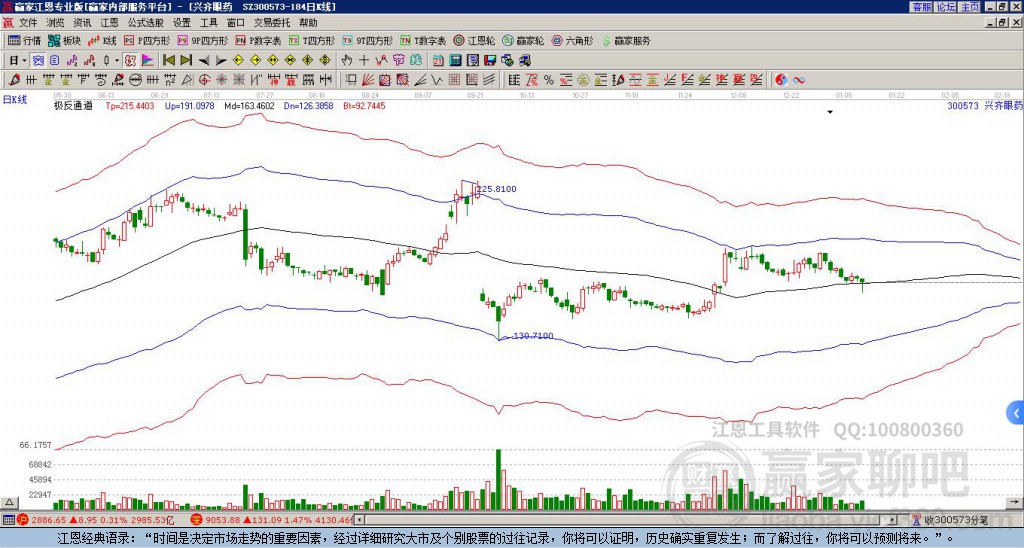The height and width of the screenshot is (548, 1024).
Task: Open the 交易委托 menu
Action: click(x=272, y=23)
